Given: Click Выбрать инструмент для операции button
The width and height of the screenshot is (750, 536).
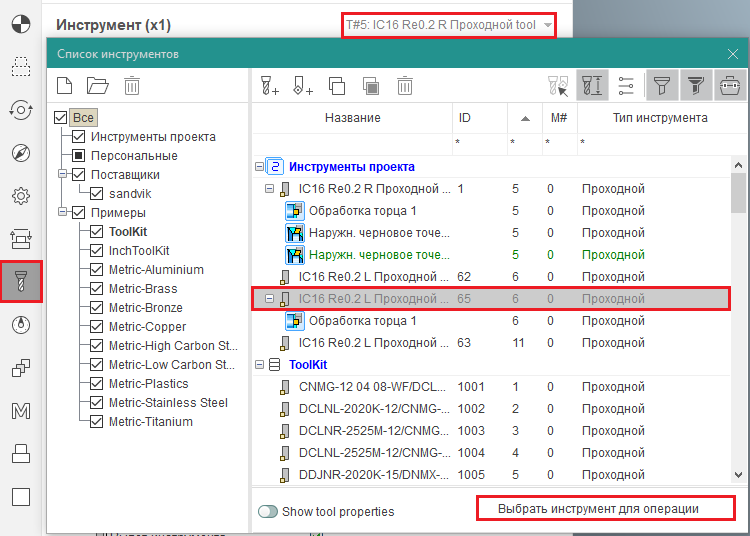Looking at the screenshot, I should [x=605, y=509].
